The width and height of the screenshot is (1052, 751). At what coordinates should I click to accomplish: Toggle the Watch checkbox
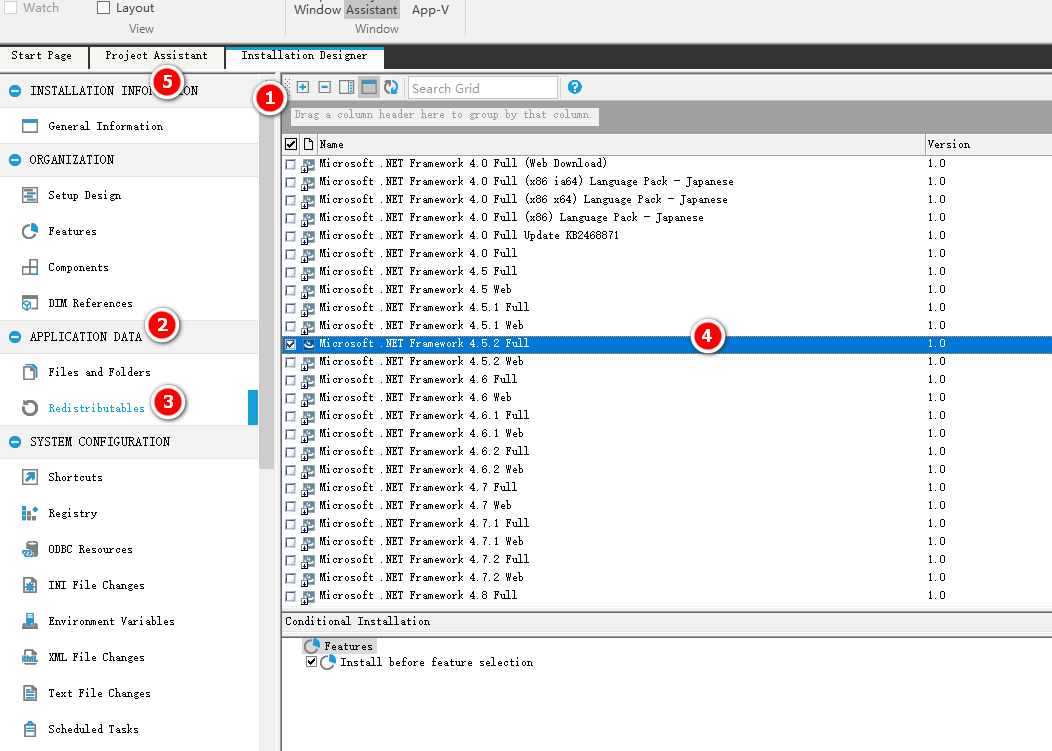click(x=11, y=7)
